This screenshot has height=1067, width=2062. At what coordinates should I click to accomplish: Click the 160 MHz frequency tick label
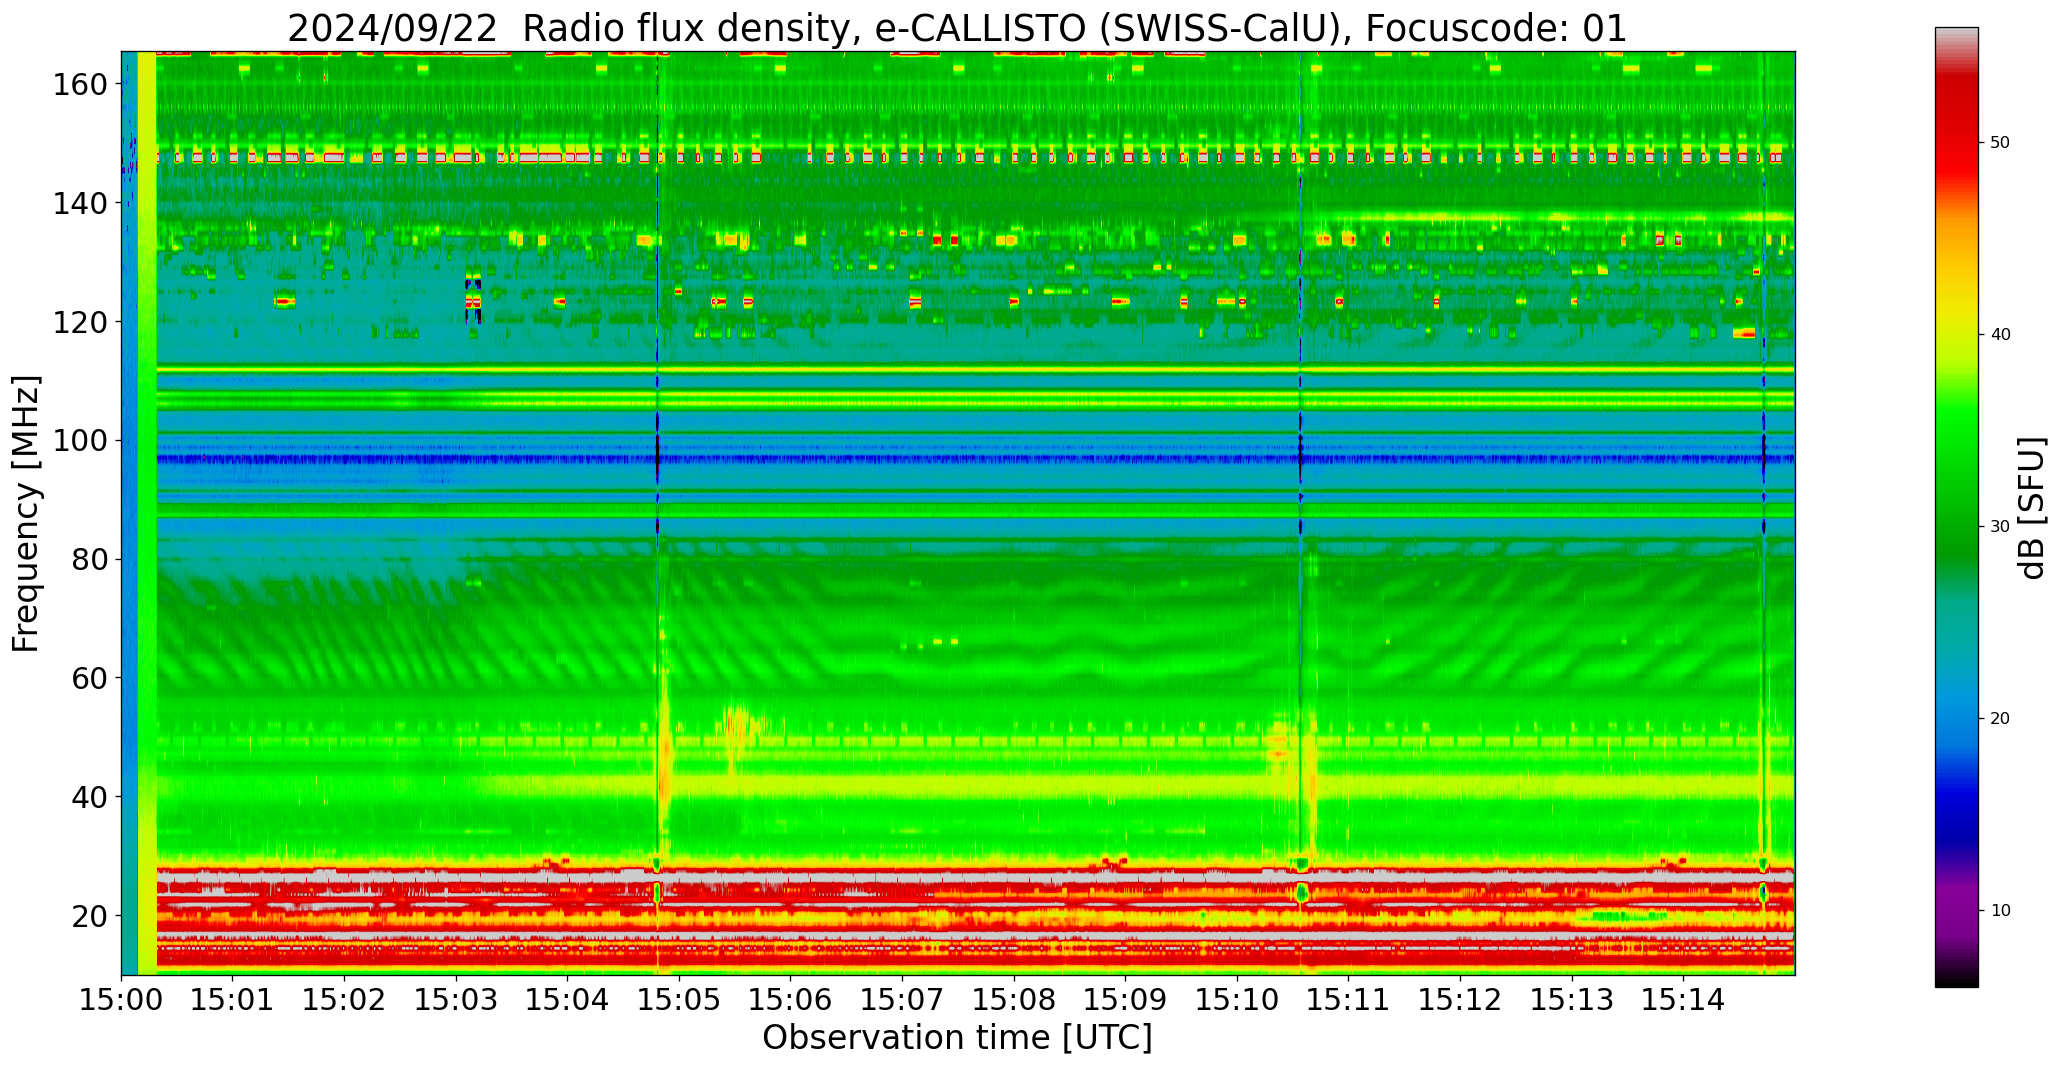[80, 85]
